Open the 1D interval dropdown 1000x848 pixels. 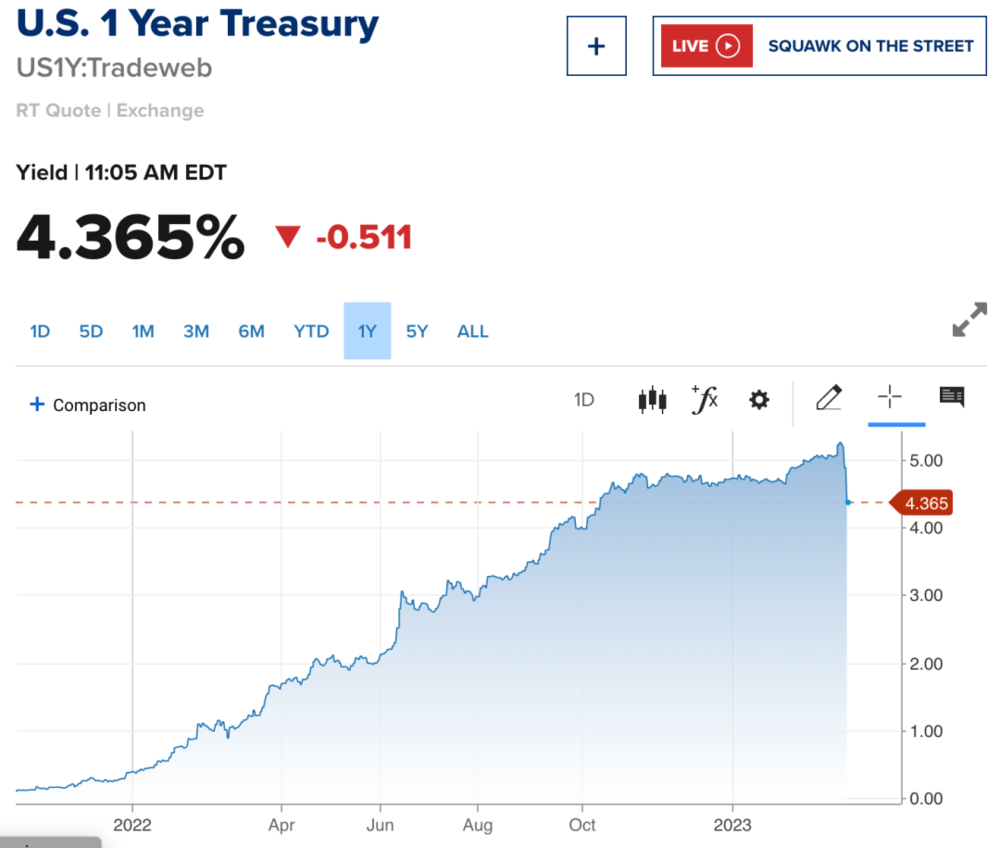[584, 400]
